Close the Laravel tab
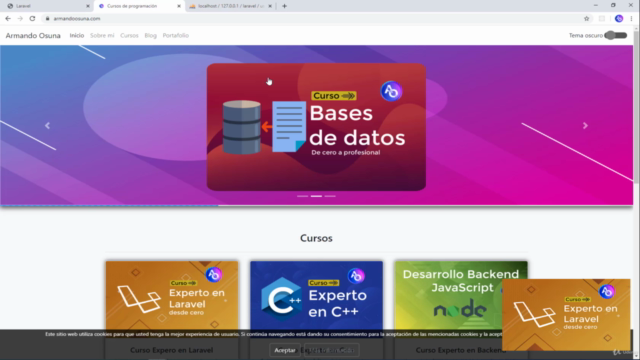 tap(88, 6)
